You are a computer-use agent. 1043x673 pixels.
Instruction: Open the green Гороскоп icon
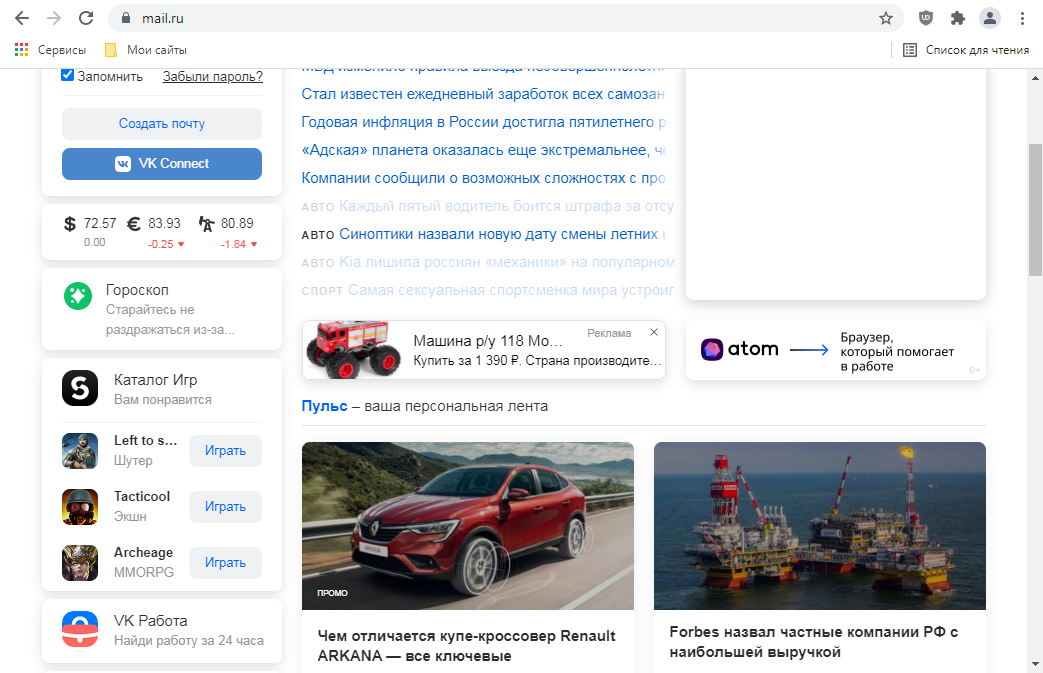pos(78,296)
